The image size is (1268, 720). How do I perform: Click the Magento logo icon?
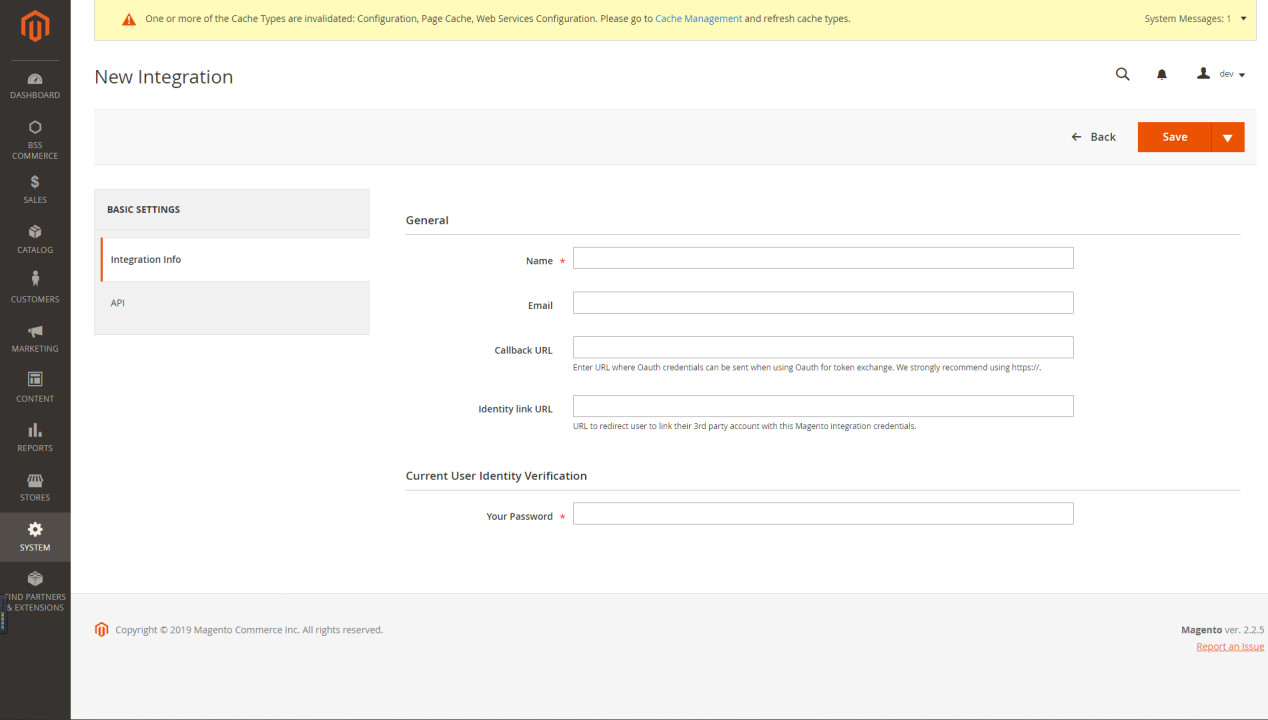click(35, 27)
